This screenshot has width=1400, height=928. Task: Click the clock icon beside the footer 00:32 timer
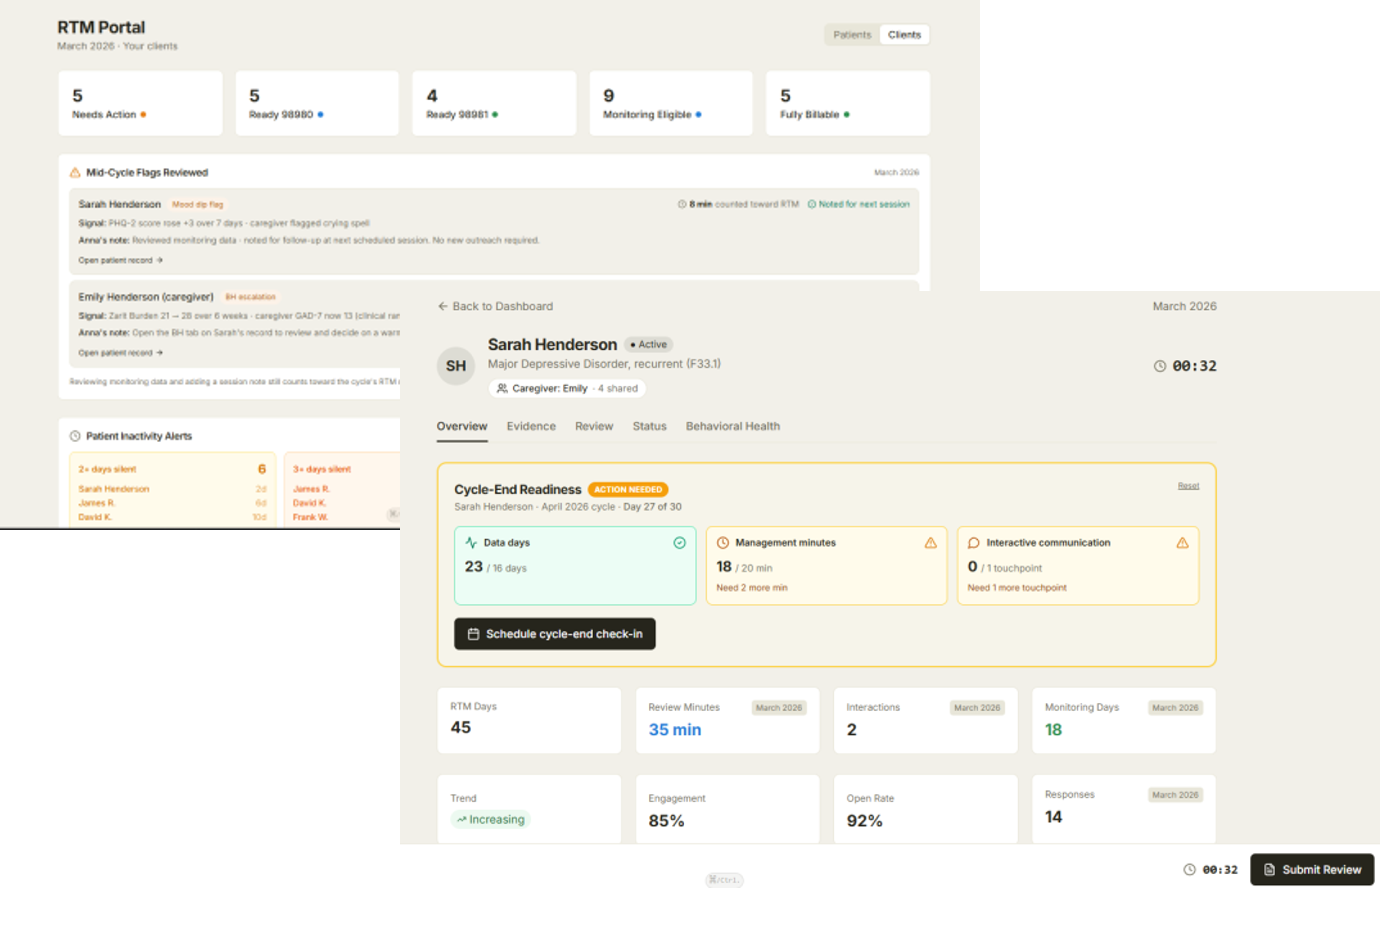[1190, 870]
